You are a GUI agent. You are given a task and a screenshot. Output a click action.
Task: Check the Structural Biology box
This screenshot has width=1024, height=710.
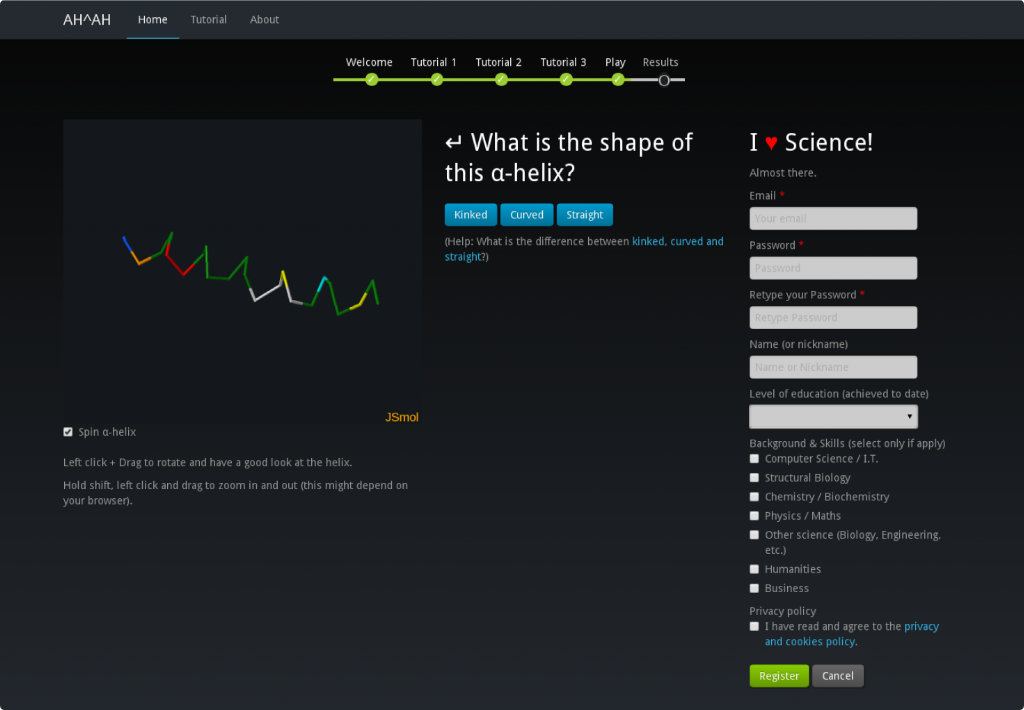(x=754, y=477)
